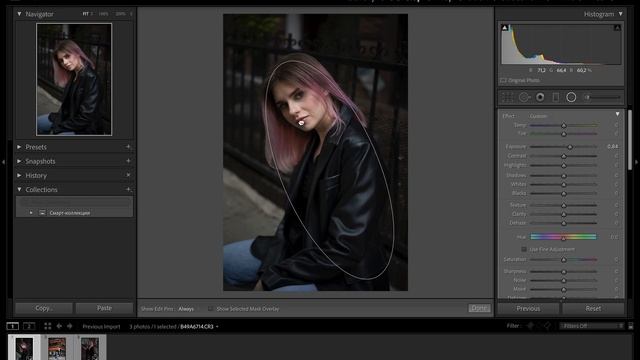
Task: Click the Hue color slider
Action: [563, 237]
